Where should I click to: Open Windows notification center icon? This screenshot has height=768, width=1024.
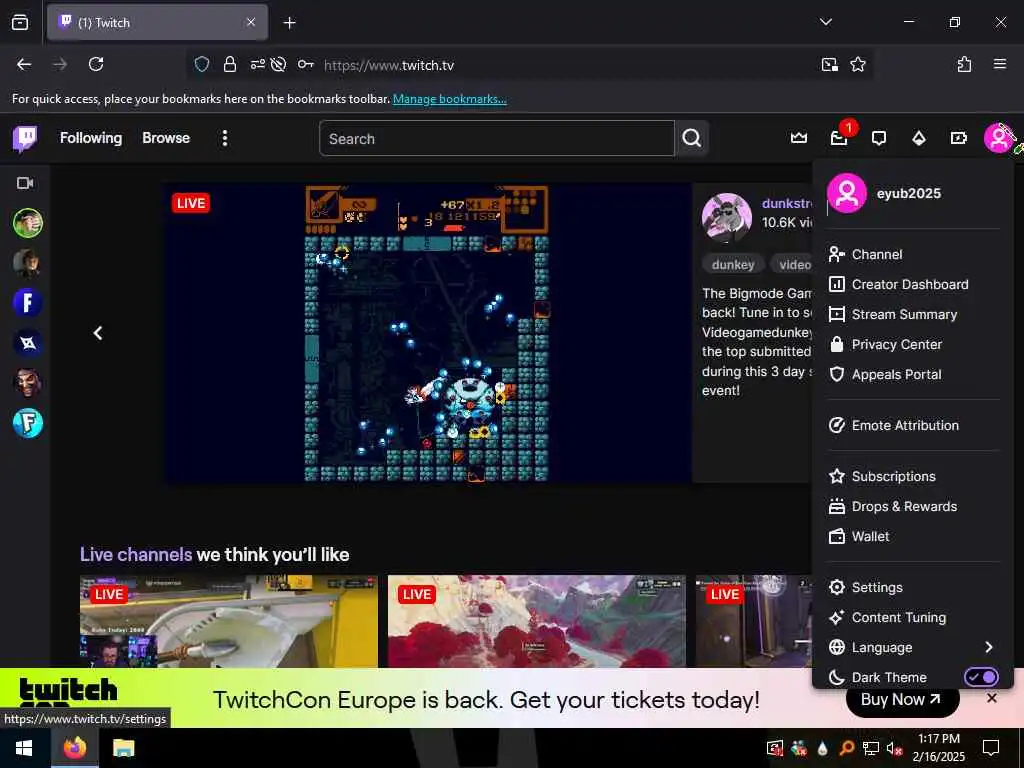point(991,748)
